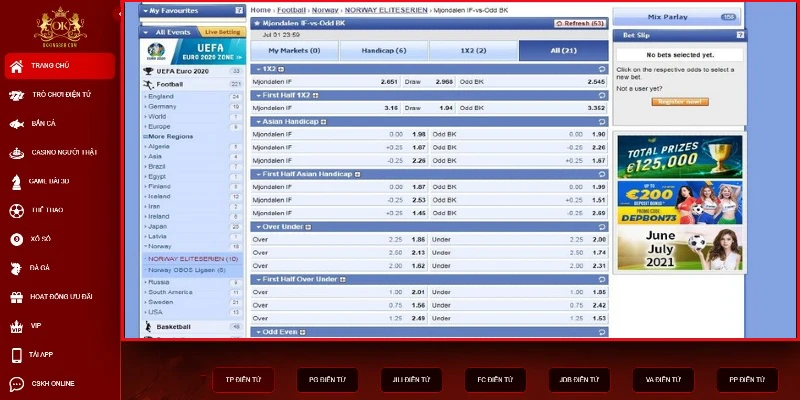Open the Live Betting tab

[222, 32]
